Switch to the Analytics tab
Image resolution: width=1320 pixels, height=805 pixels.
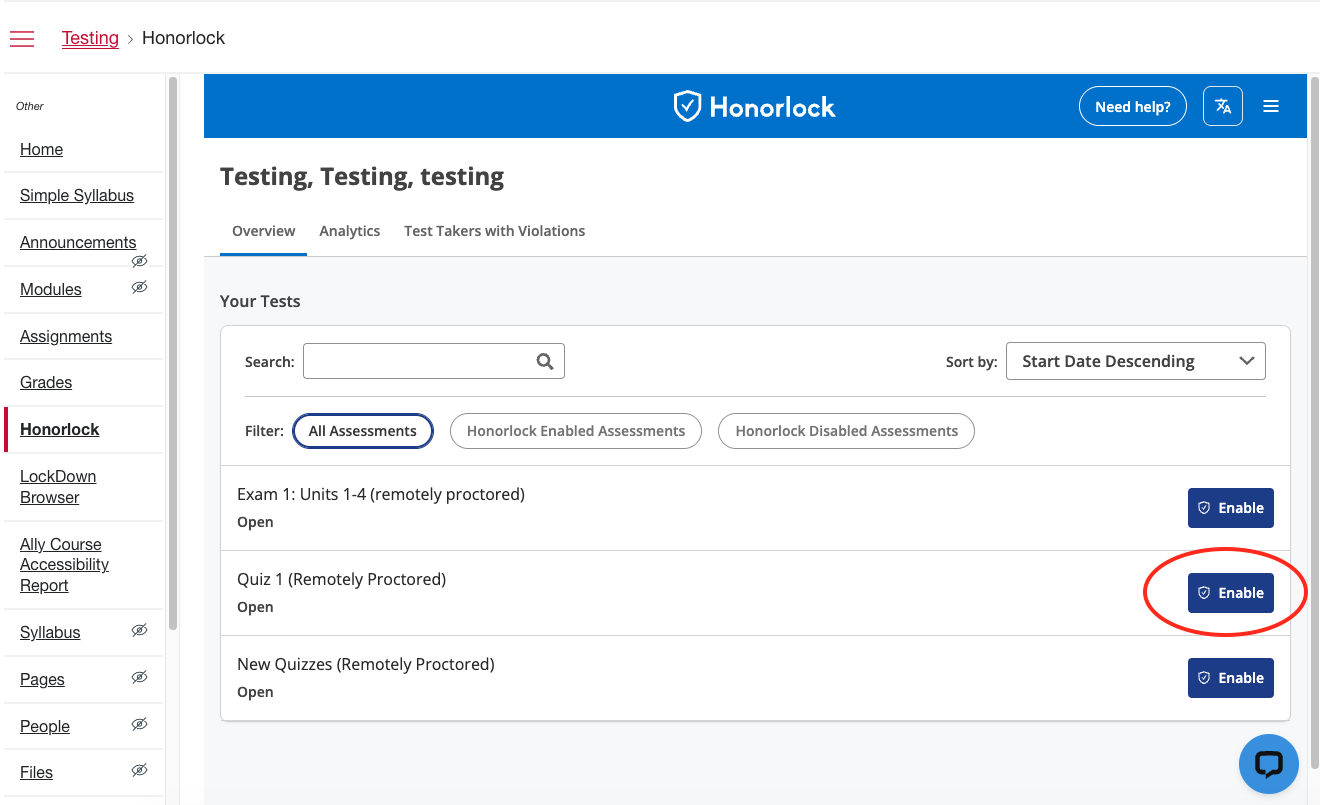pos(350,231)
